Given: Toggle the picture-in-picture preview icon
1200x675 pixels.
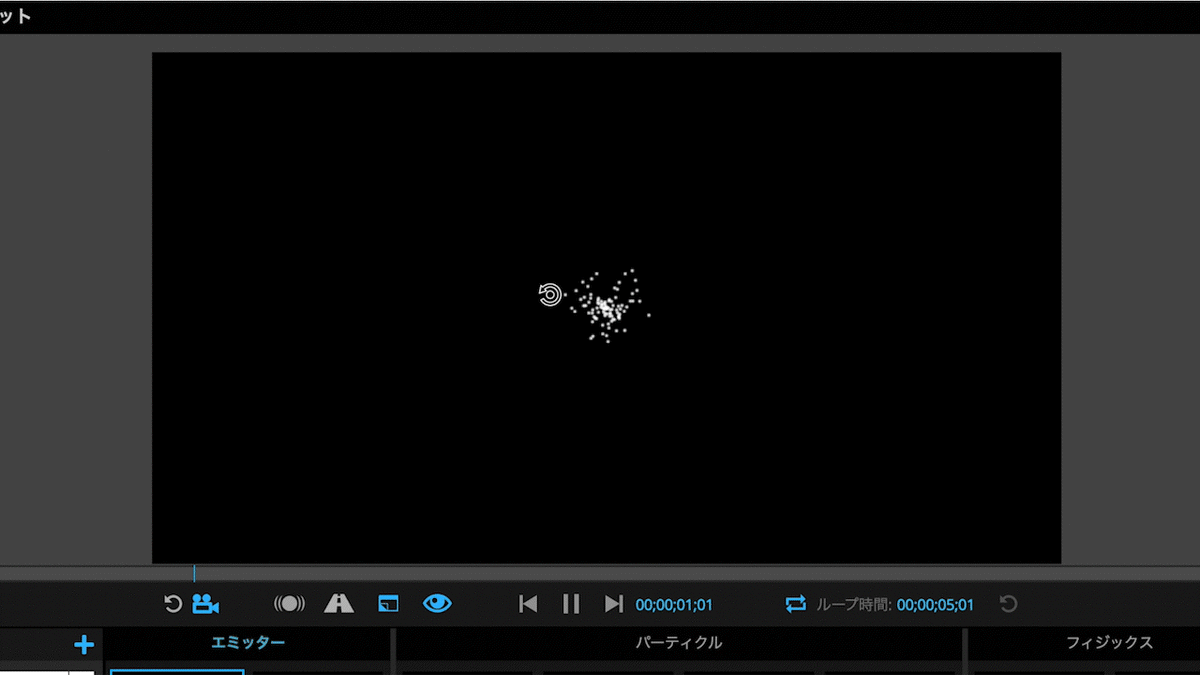Looking at the screenshot, I should click(387, 603).
